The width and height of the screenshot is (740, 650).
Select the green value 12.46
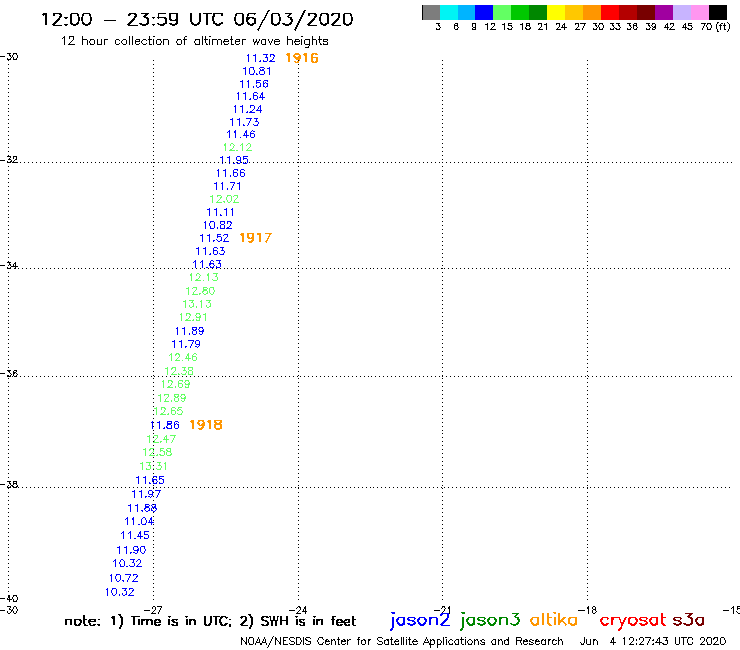tap(183, 357)
